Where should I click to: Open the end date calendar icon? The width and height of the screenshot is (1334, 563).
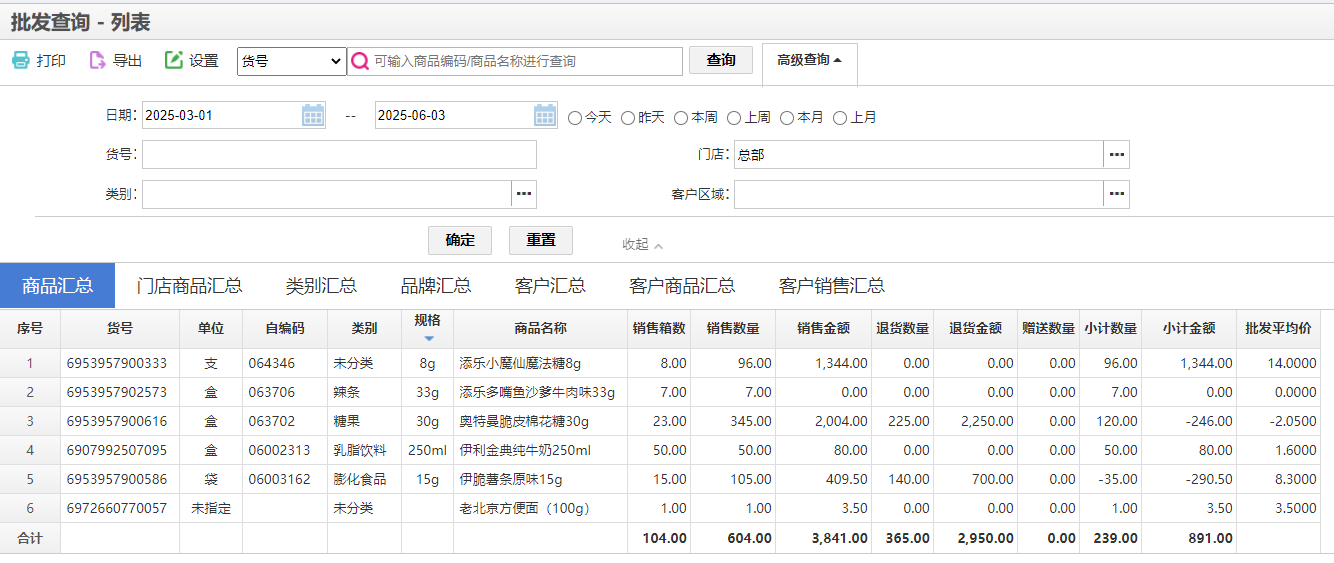click(x=545, y=115)
